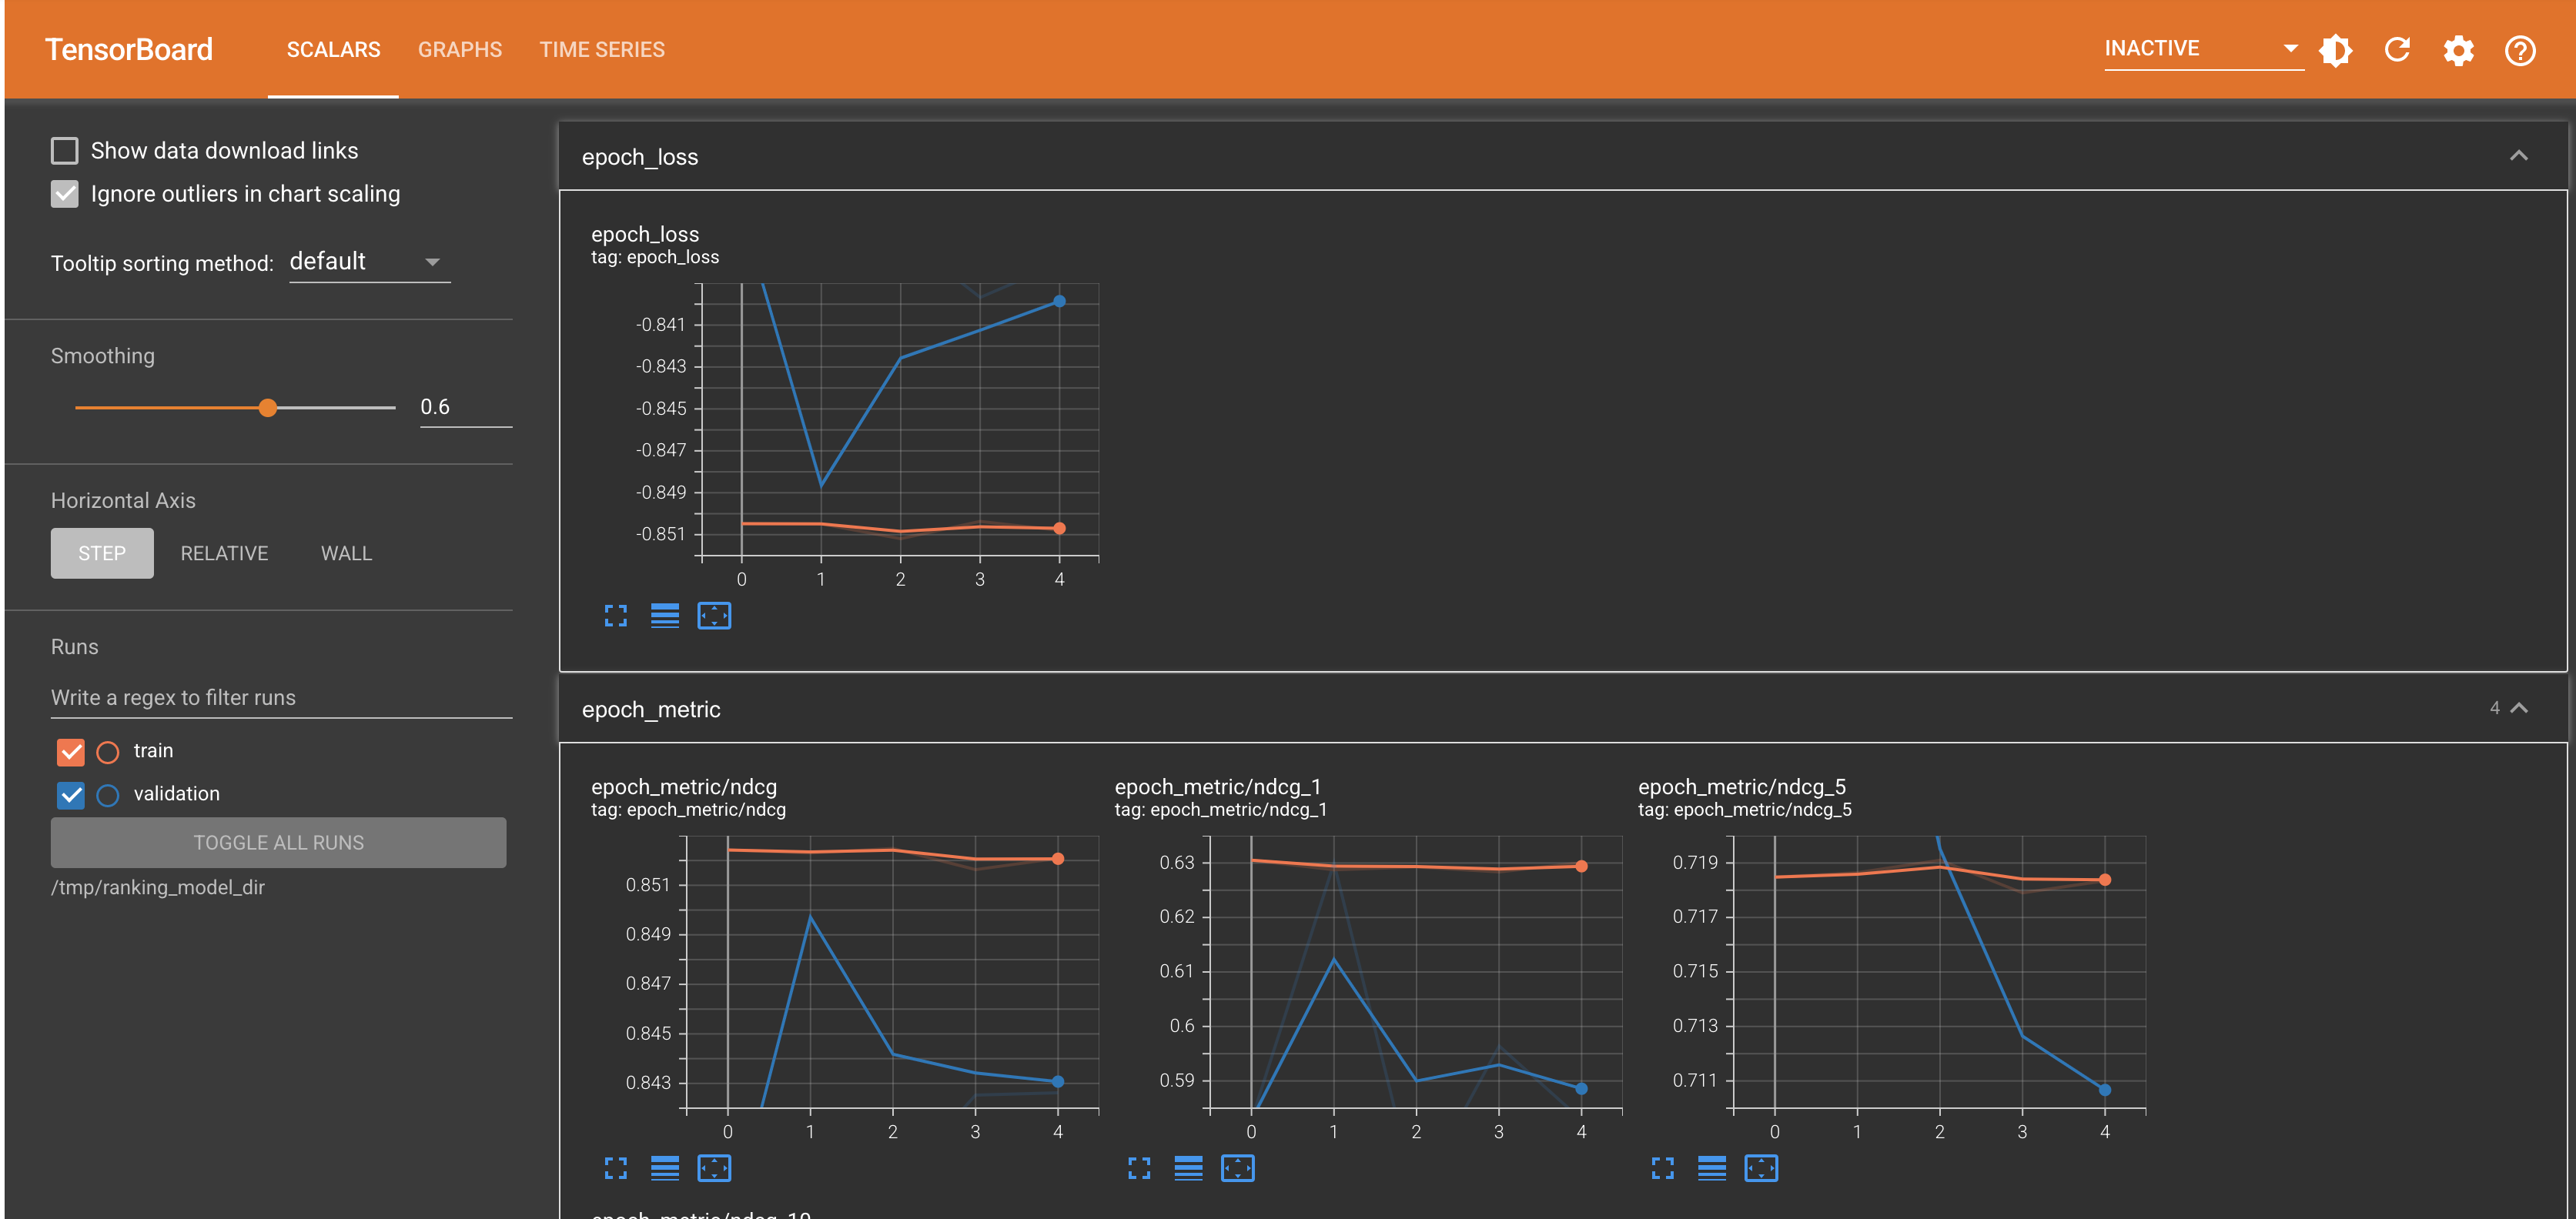Screen dimensions: 2576x1219
Task: Select RELATIVE horizontal axis option
Action: (x=224, y=553)
